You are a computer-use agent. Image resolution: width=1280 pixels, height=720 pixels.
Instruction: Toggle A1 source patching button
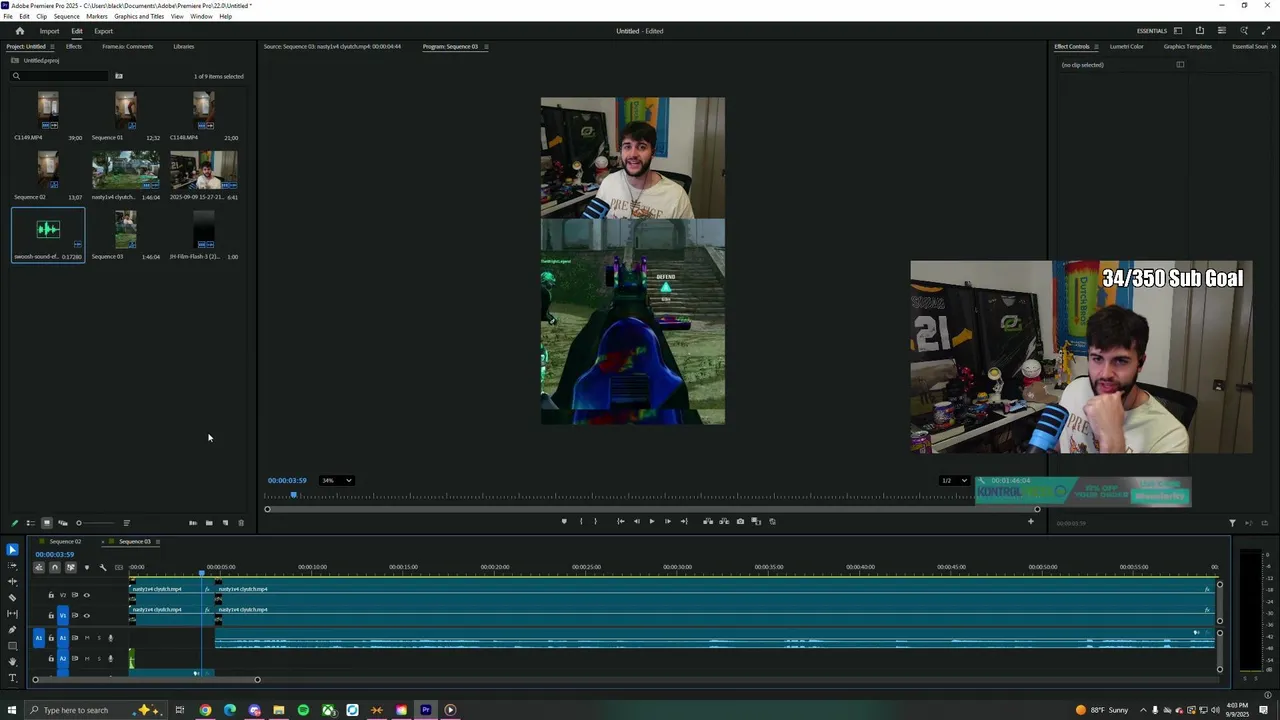[38, 638]
